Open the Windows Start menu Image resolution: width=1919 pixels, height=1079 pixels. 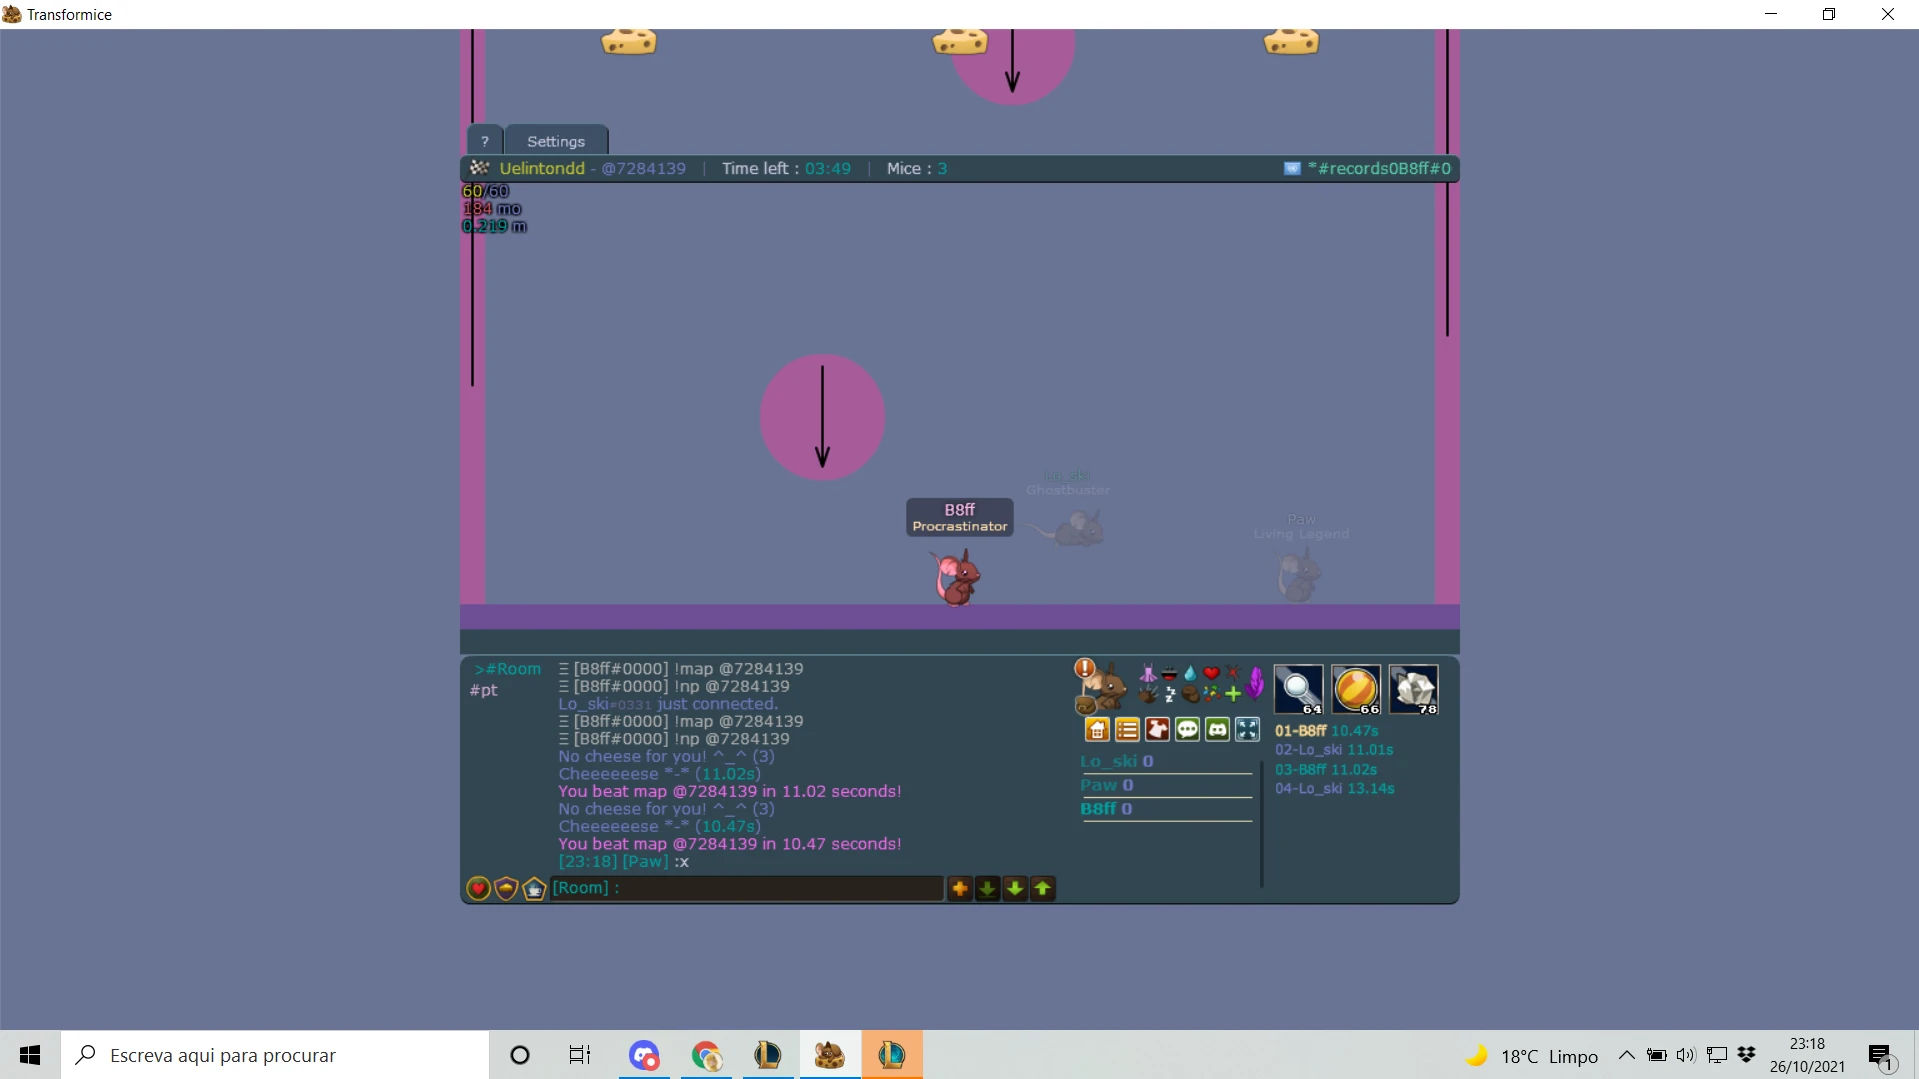[30, 1055]
